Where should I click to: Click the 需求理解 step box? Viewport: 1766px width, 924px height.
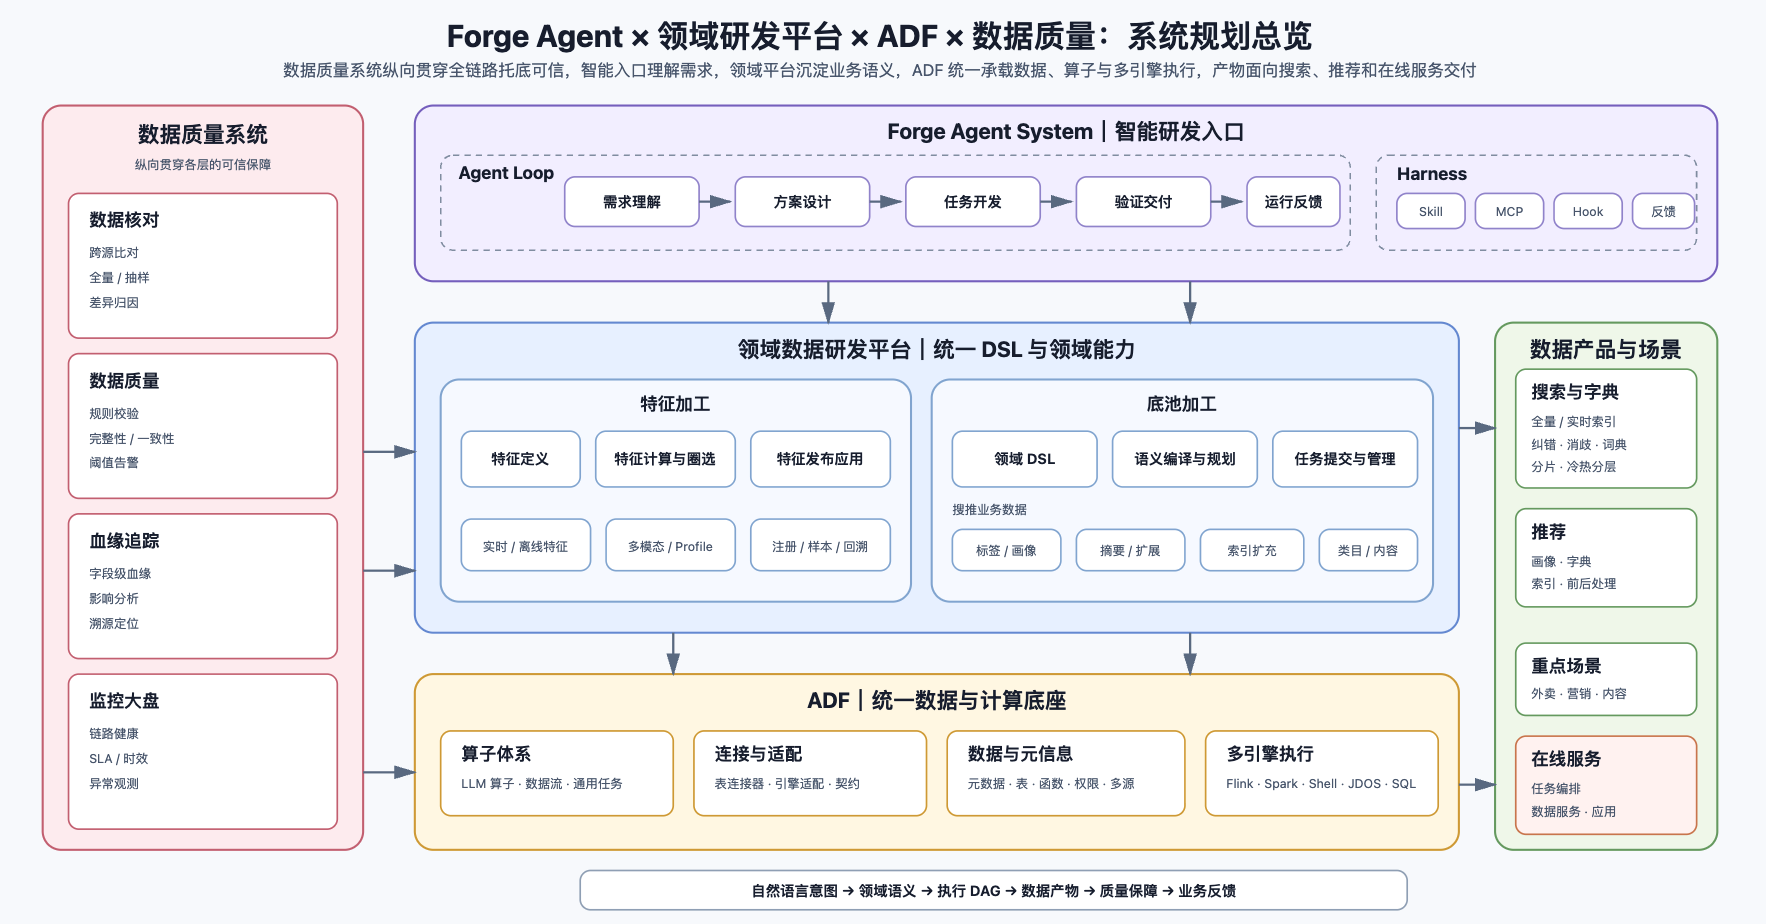632,202
